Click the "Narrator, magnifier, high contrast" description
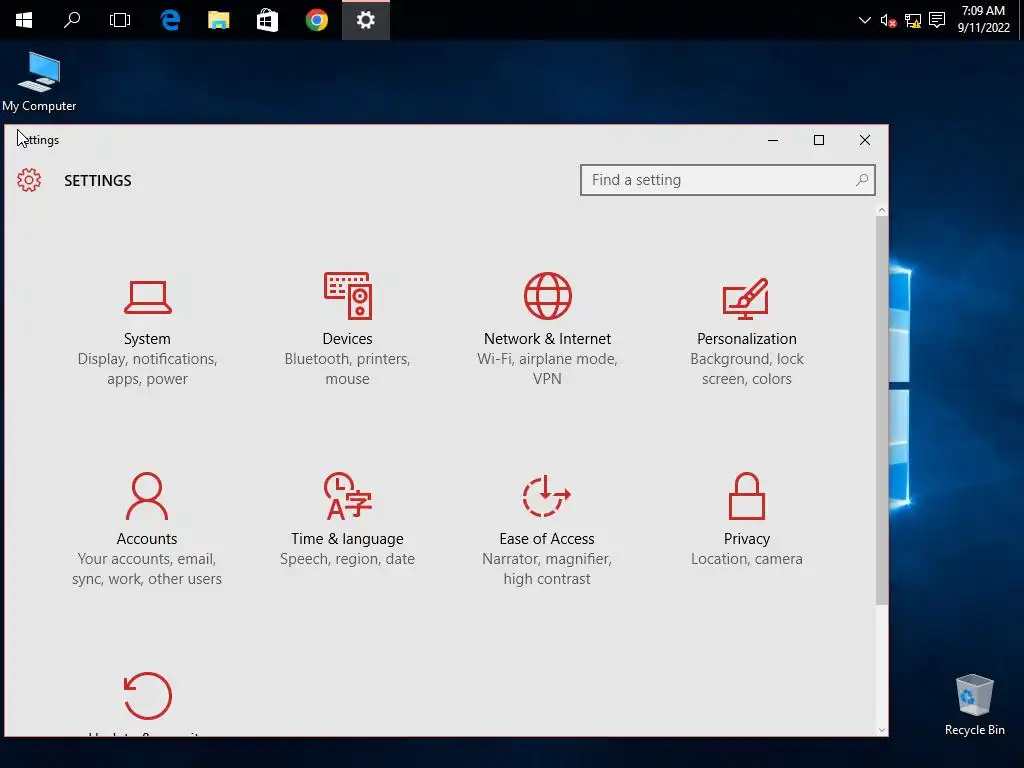The image size is (1024, 768). [x=547, y=569]
